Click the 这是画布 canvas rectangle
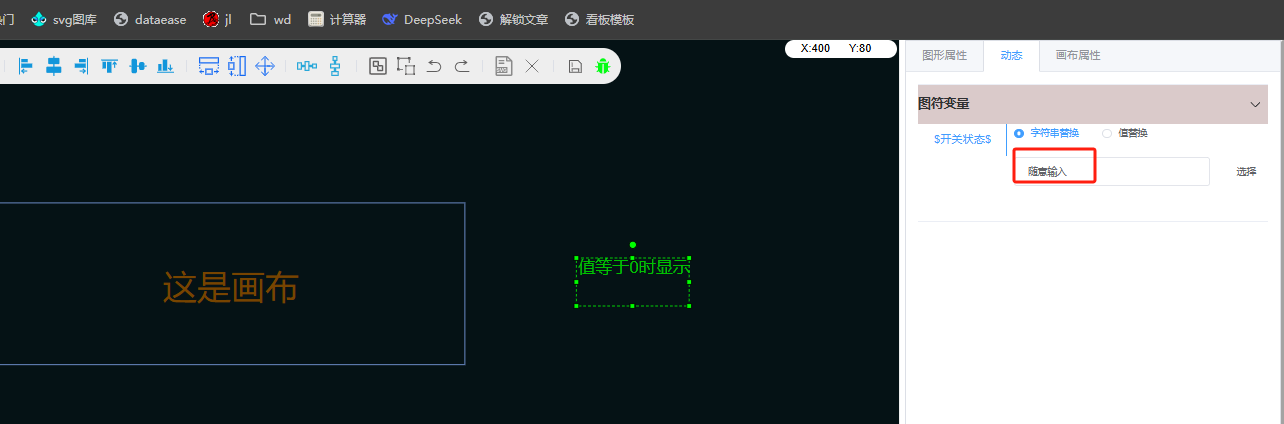Viewport: 1284px width, 424px height. click(x=231, y=284)
